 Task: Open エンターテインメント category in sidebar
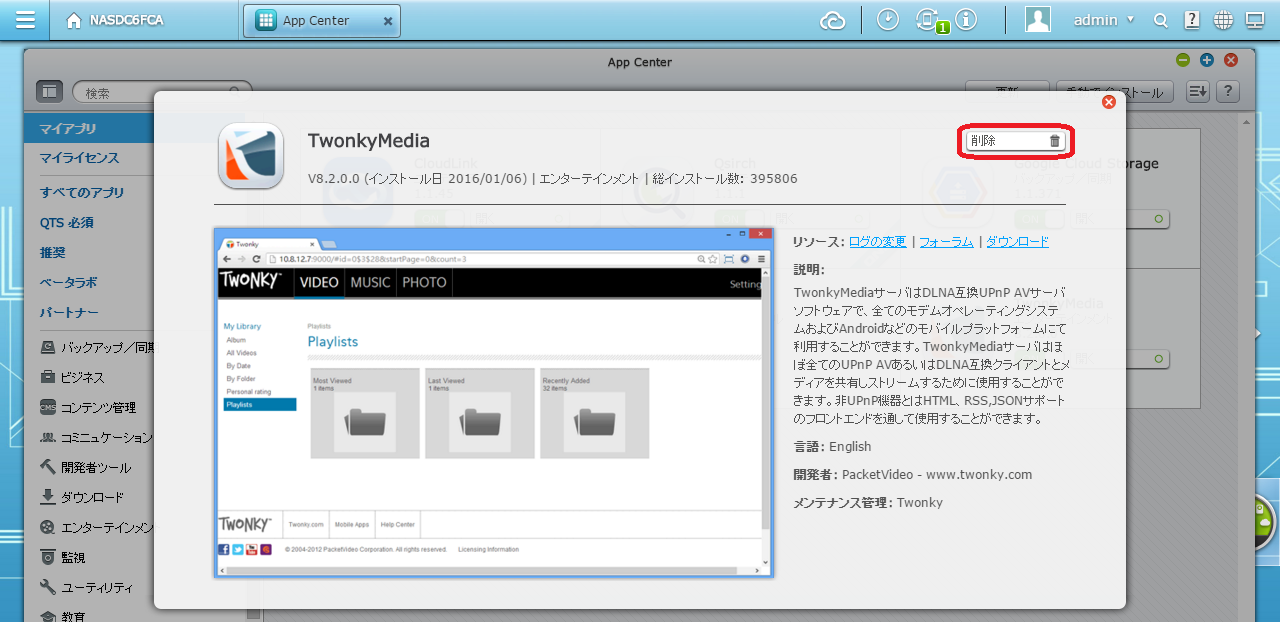coord(96,528)
